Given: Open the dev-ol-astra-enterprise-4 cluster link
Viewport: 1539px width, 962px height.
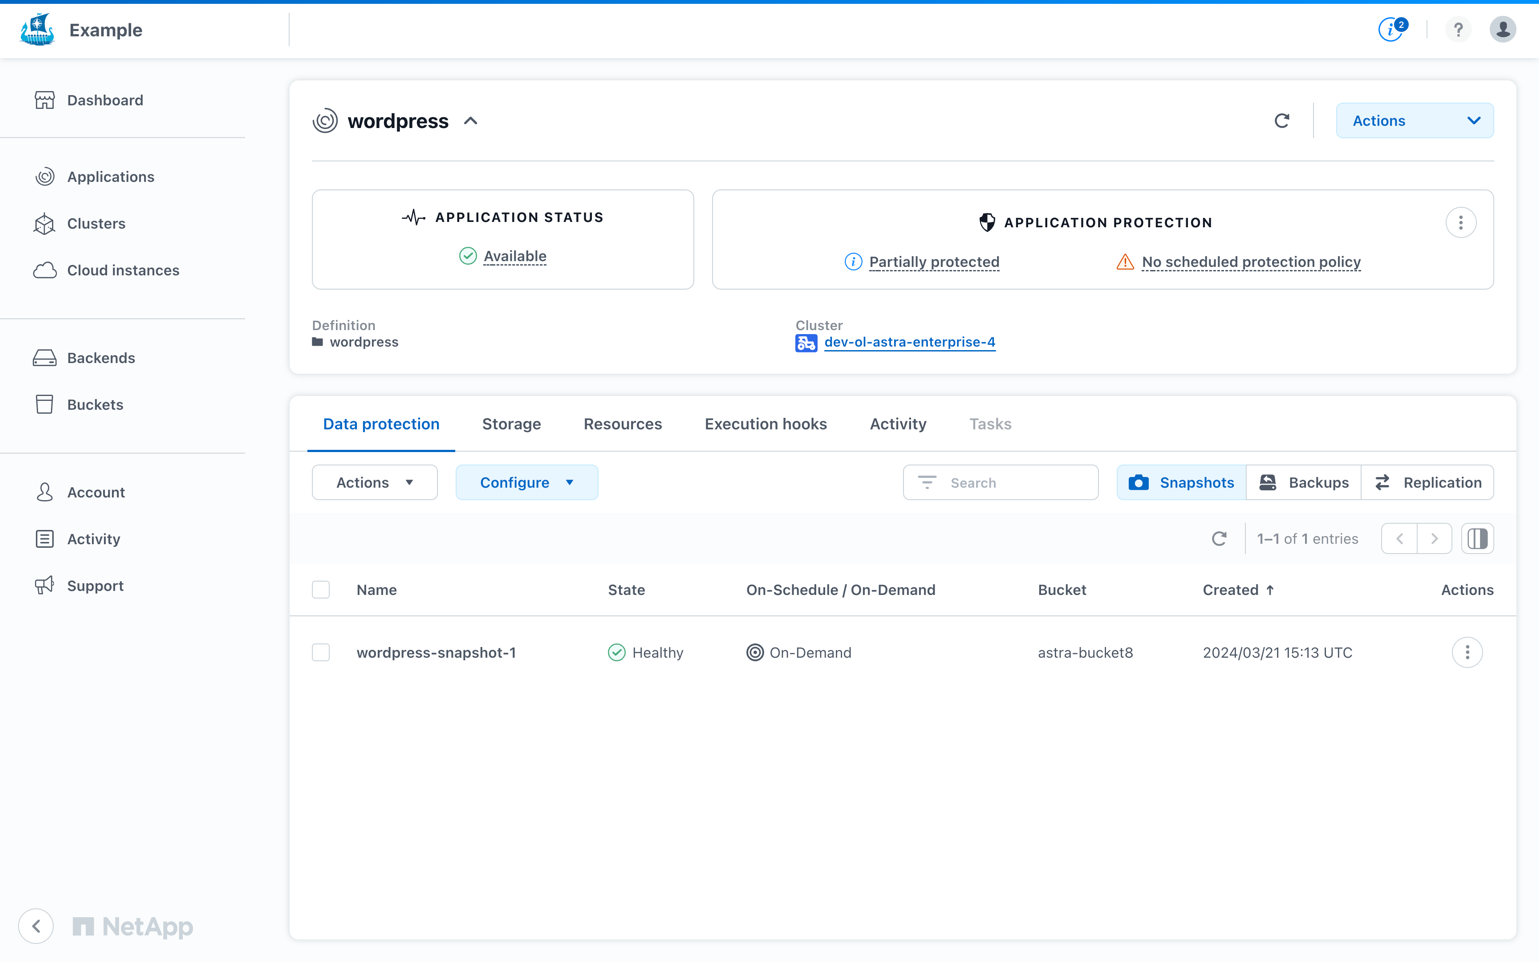Looking at the screenshot, I should tap(909, 342).
